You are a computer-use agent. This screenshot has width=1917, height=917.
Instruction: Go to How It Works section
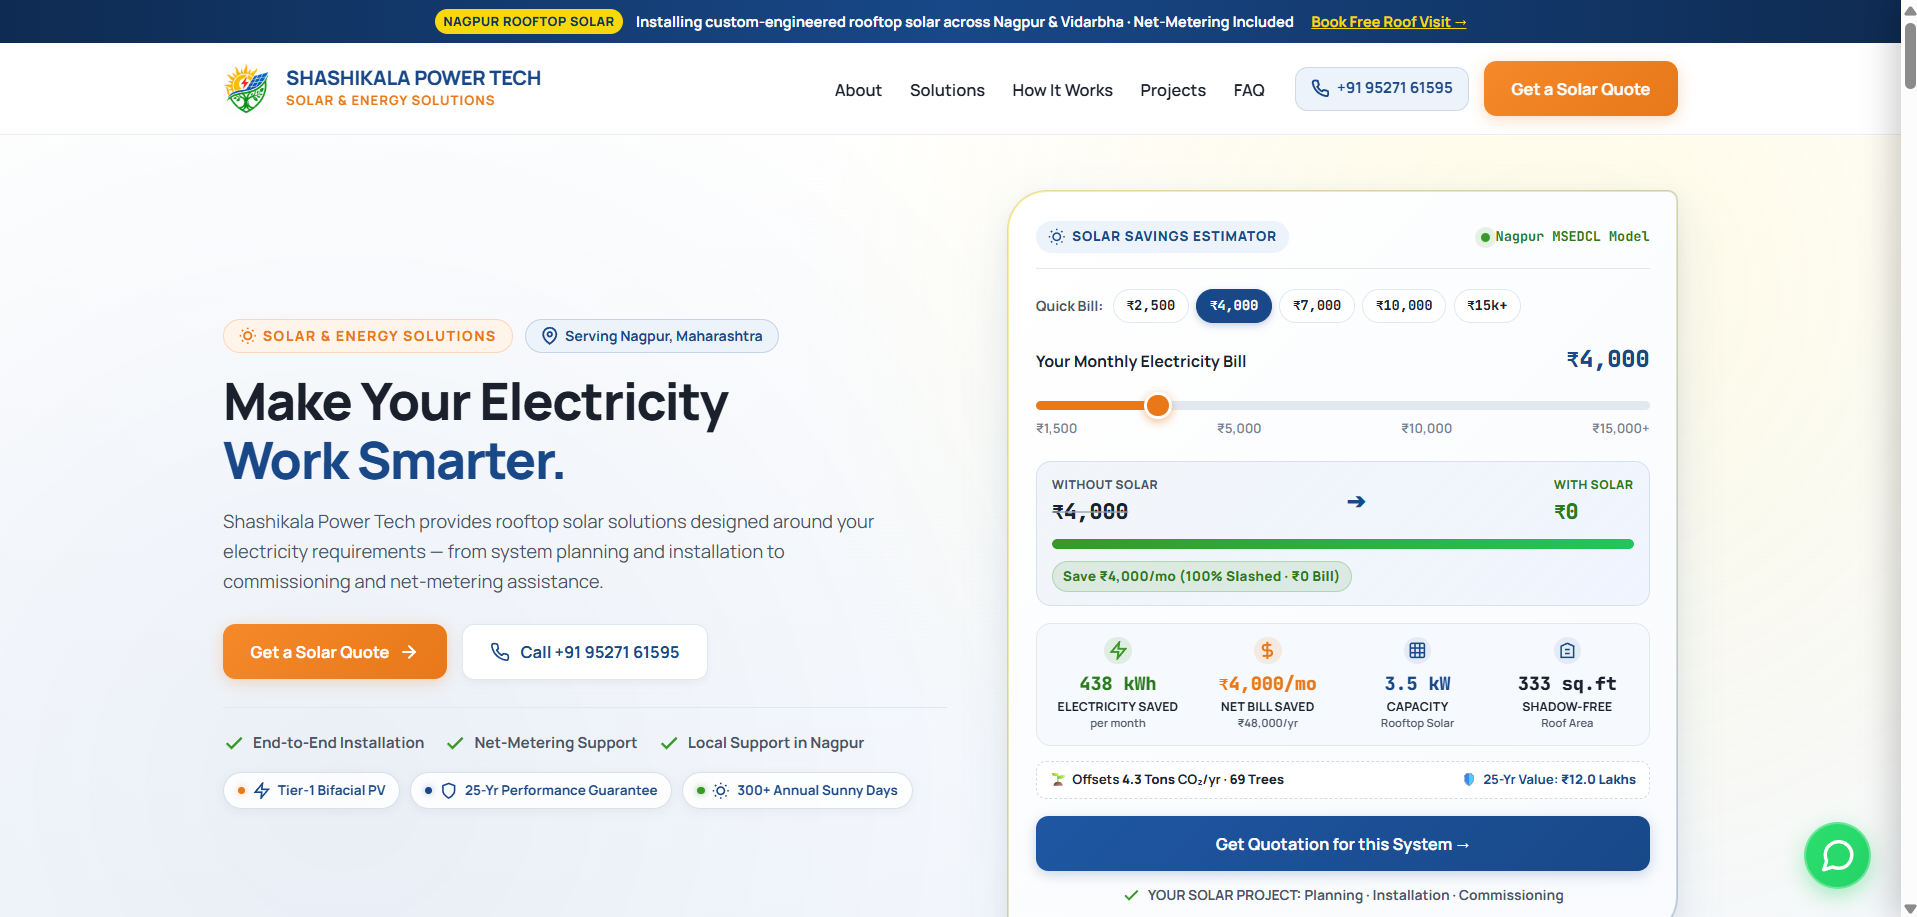click(1062, 90)
